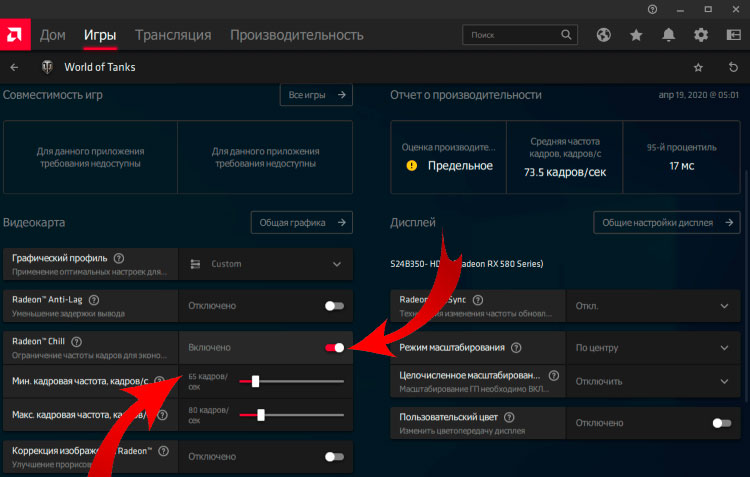This screenshot has width=750, height=477.
Task: Open the notifications bell icon
Action: point(669,35)
